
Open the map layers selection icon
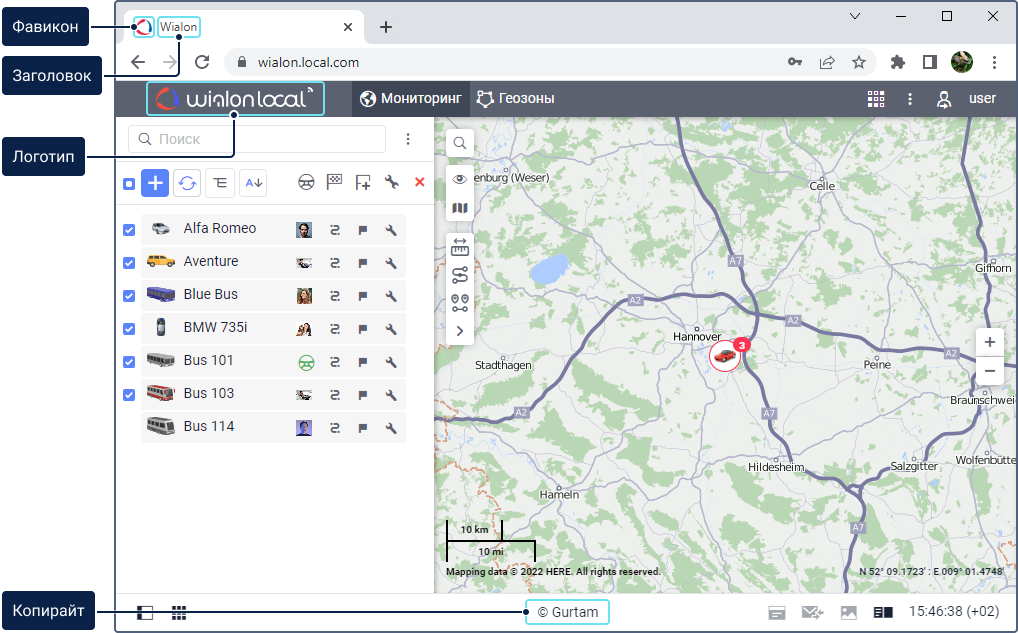click(x=460, y=208)
